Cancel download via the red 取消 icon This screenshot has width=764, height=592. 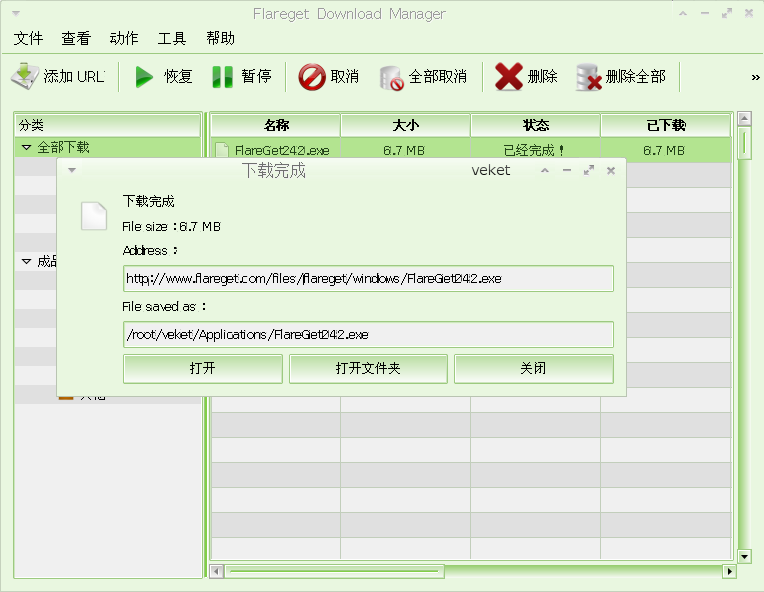click(312, 77)
